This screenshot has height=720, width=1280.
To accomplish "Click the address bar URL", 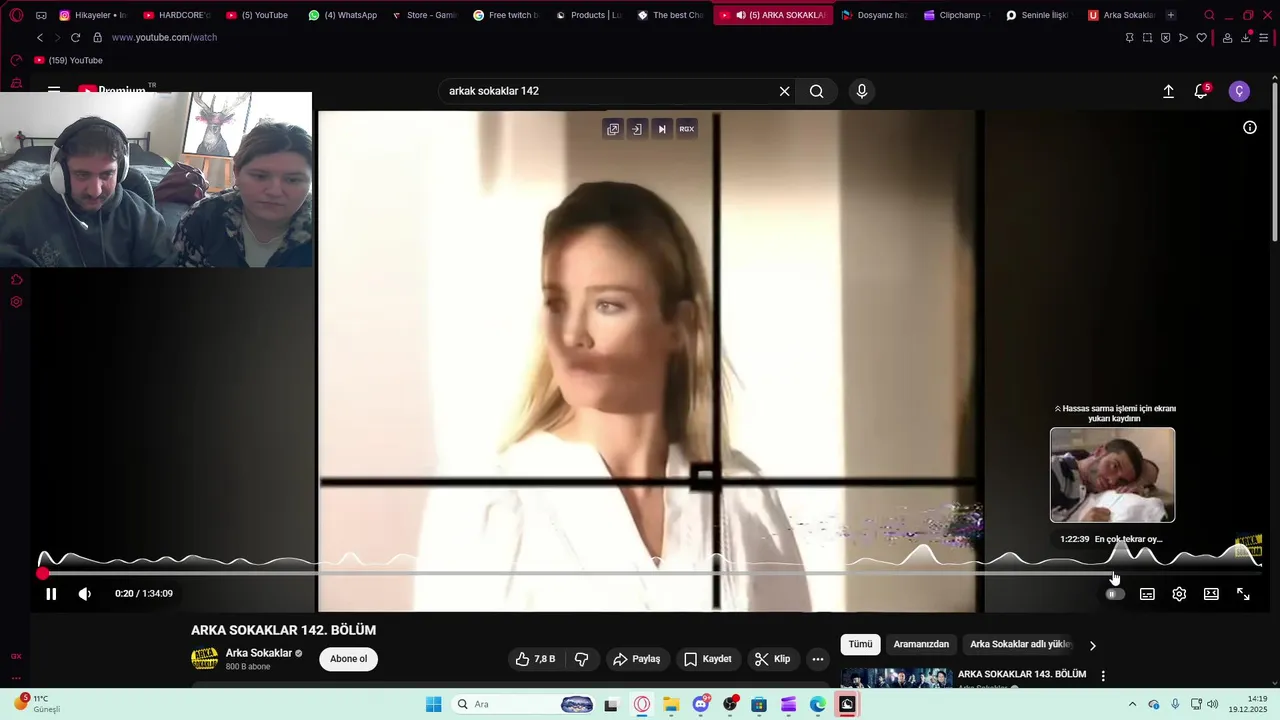I will tap(164, 37).
